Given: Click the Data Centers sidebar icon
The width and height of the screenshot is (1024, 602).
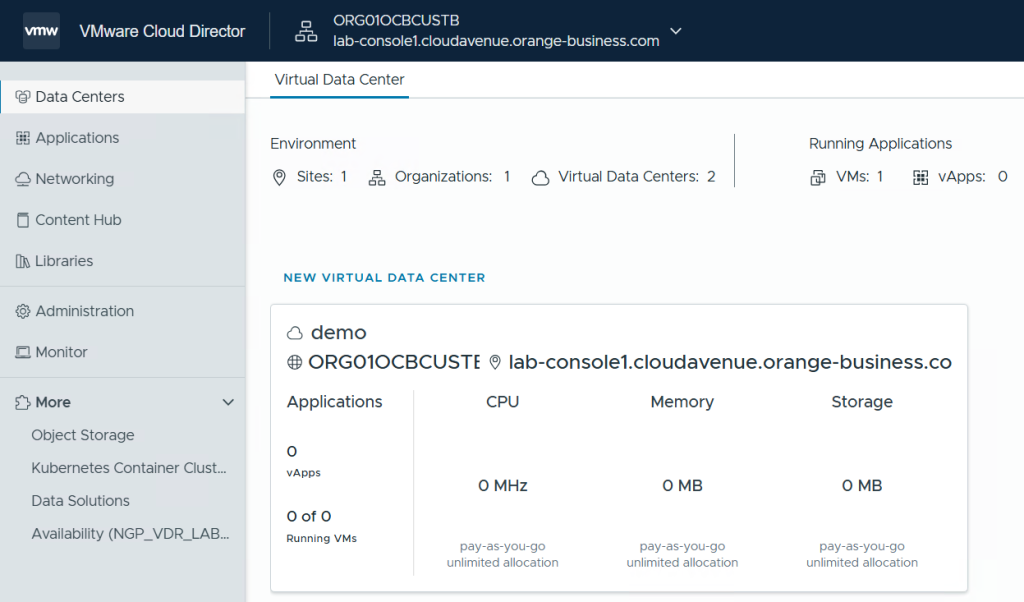Looking at the screenshot, I should (22, 97).
